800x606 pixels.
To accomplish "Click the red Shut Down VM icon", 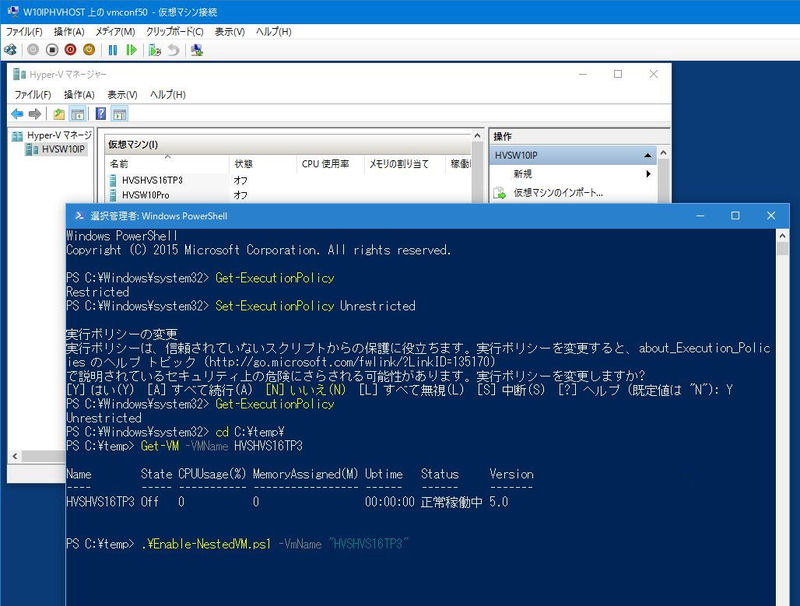I will click(x=70, y=50).
